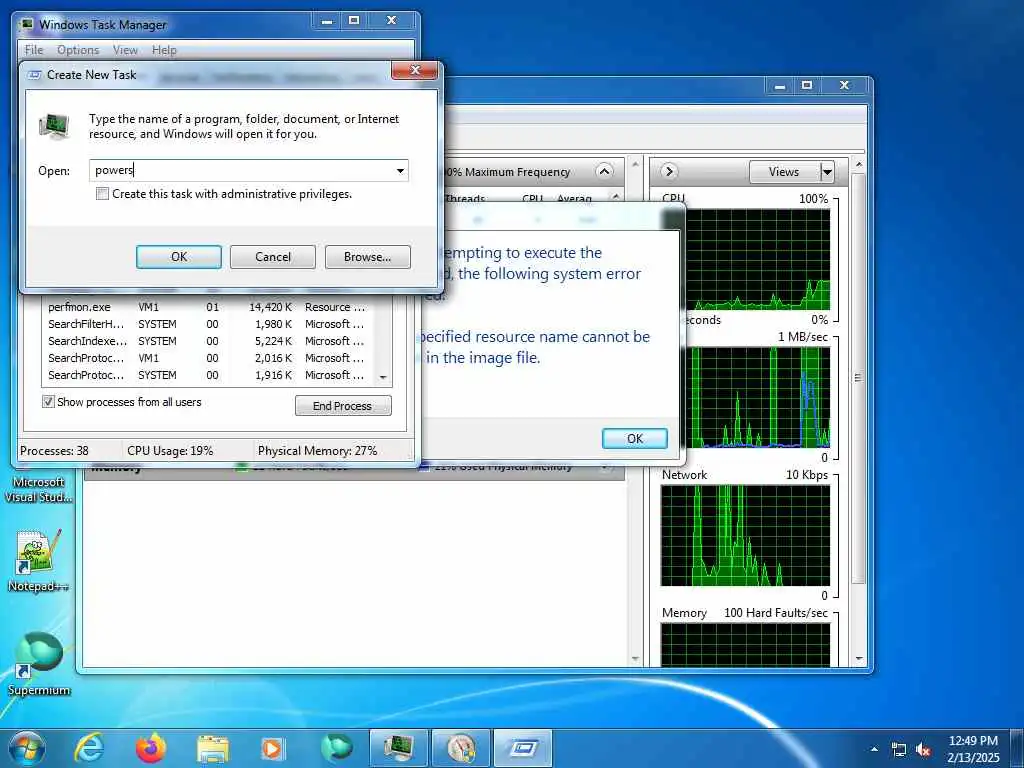The width and height of the screenshot is (1024, 768).
Task: Expand the Open field dropdown arrow
Action: point(400,171)
